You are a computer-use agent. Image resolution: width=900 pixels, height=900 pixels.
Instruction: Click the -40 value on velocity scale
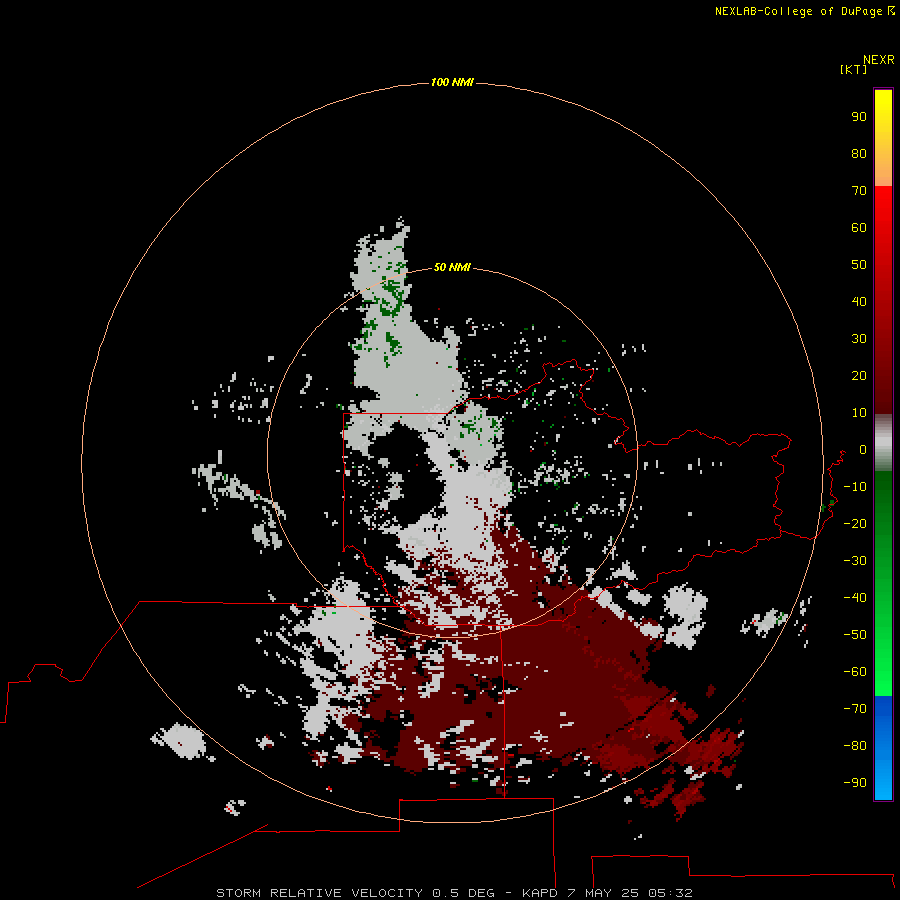coord(855,598)
